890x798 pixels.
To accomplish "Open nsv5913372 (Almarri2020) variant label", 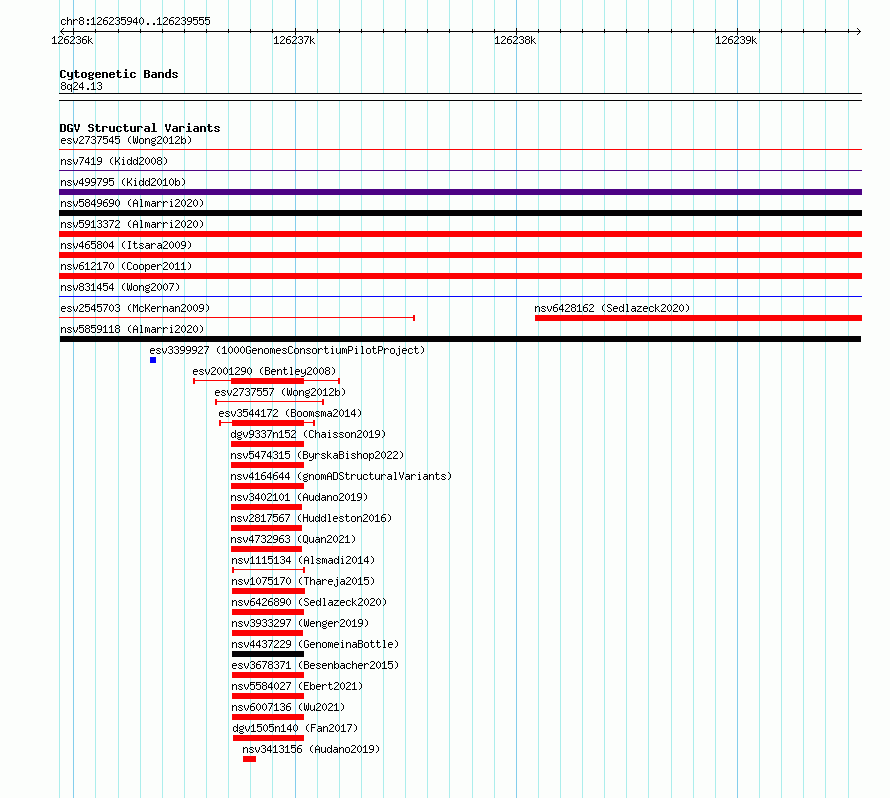I will [132, 224].
